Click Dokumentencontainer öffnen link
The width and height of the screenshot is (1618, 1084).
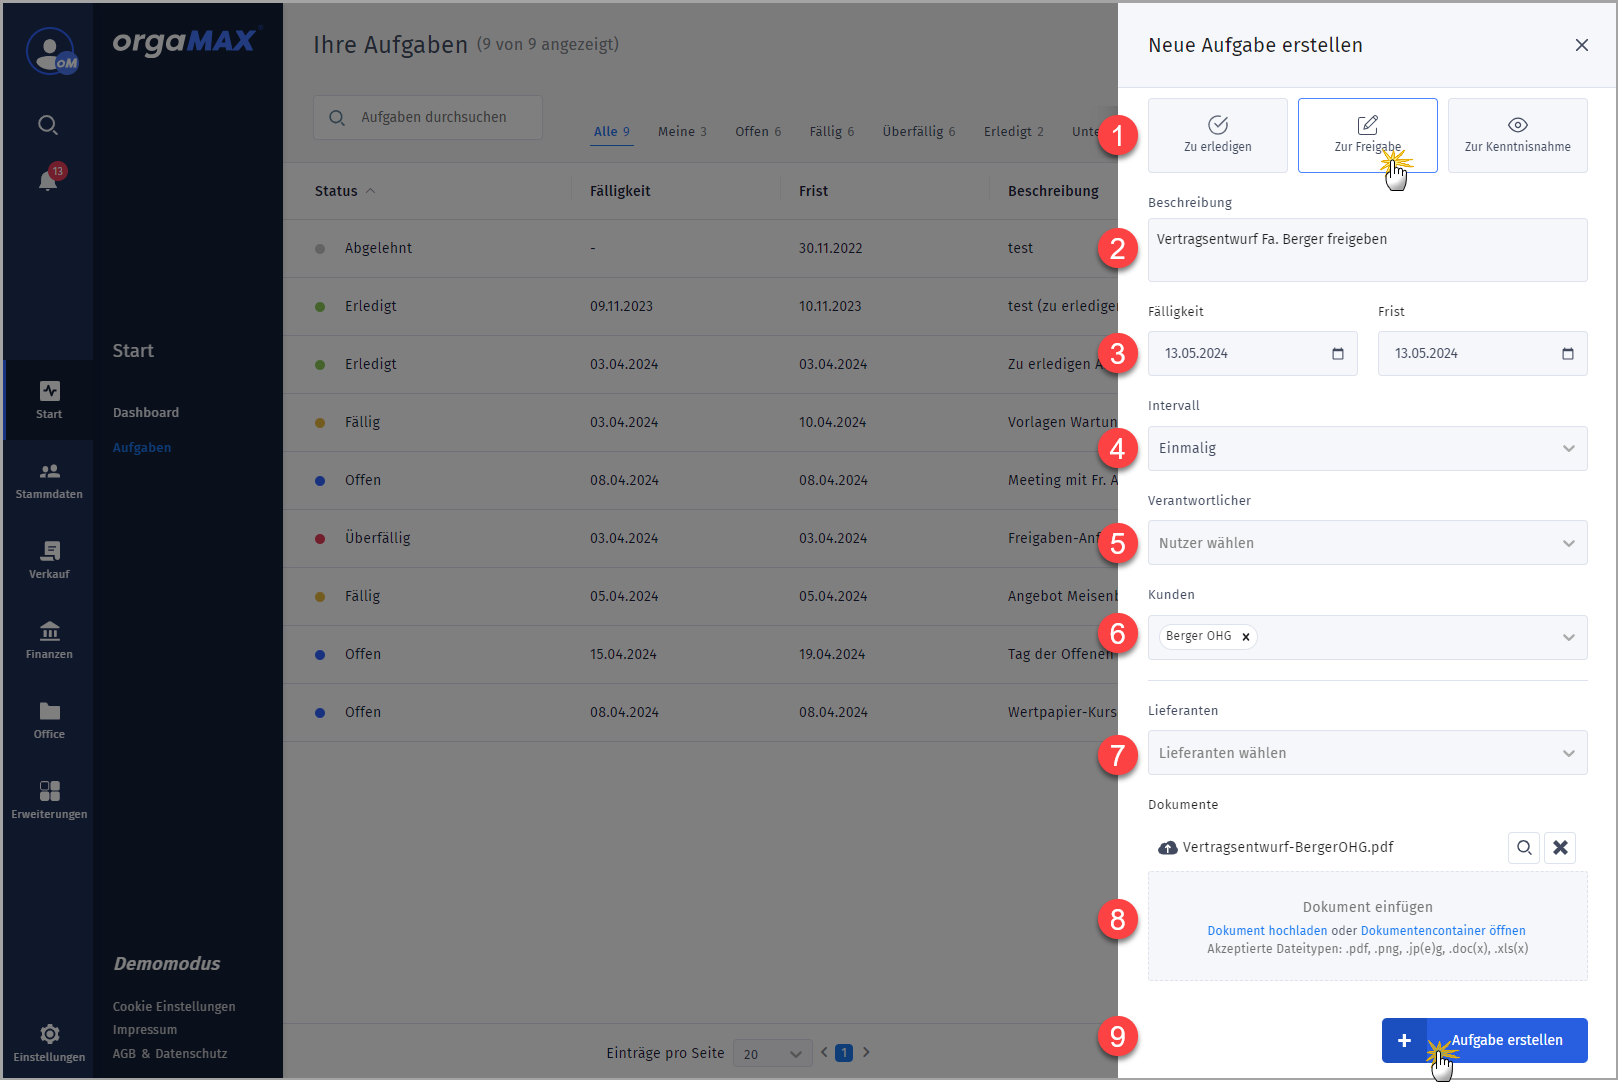click(1443, 930)
